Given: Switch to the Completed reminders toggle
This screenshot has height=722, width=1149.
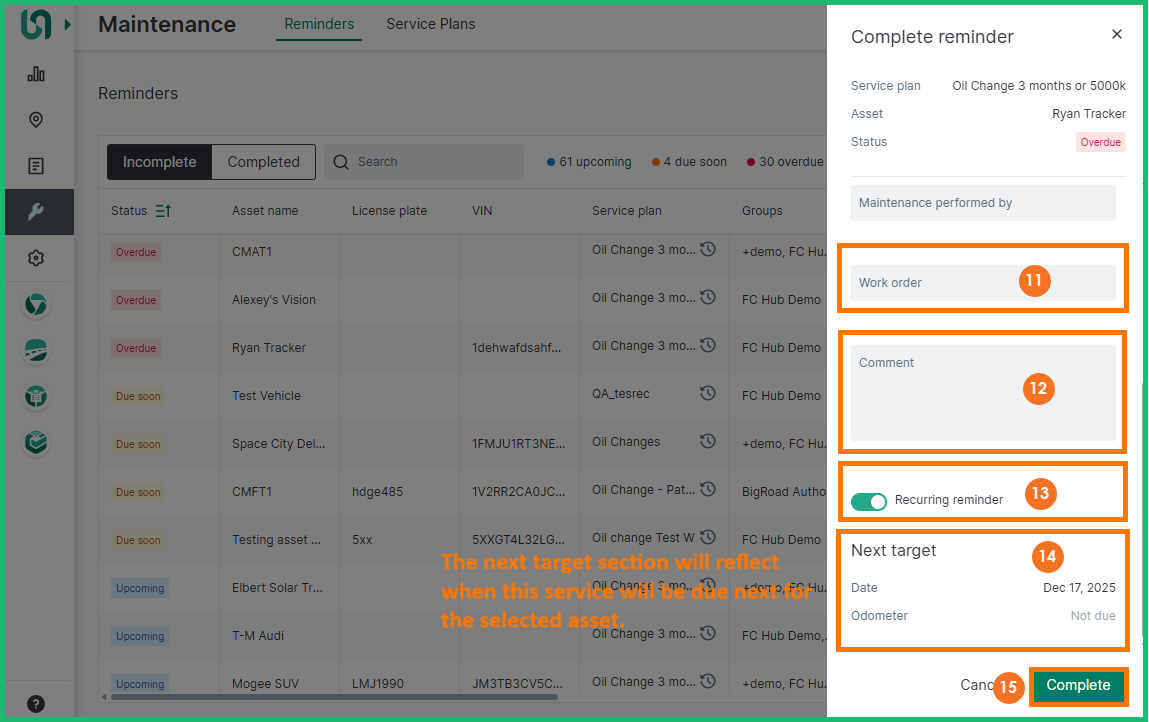Looking at the screenshot, I should 263,162.
